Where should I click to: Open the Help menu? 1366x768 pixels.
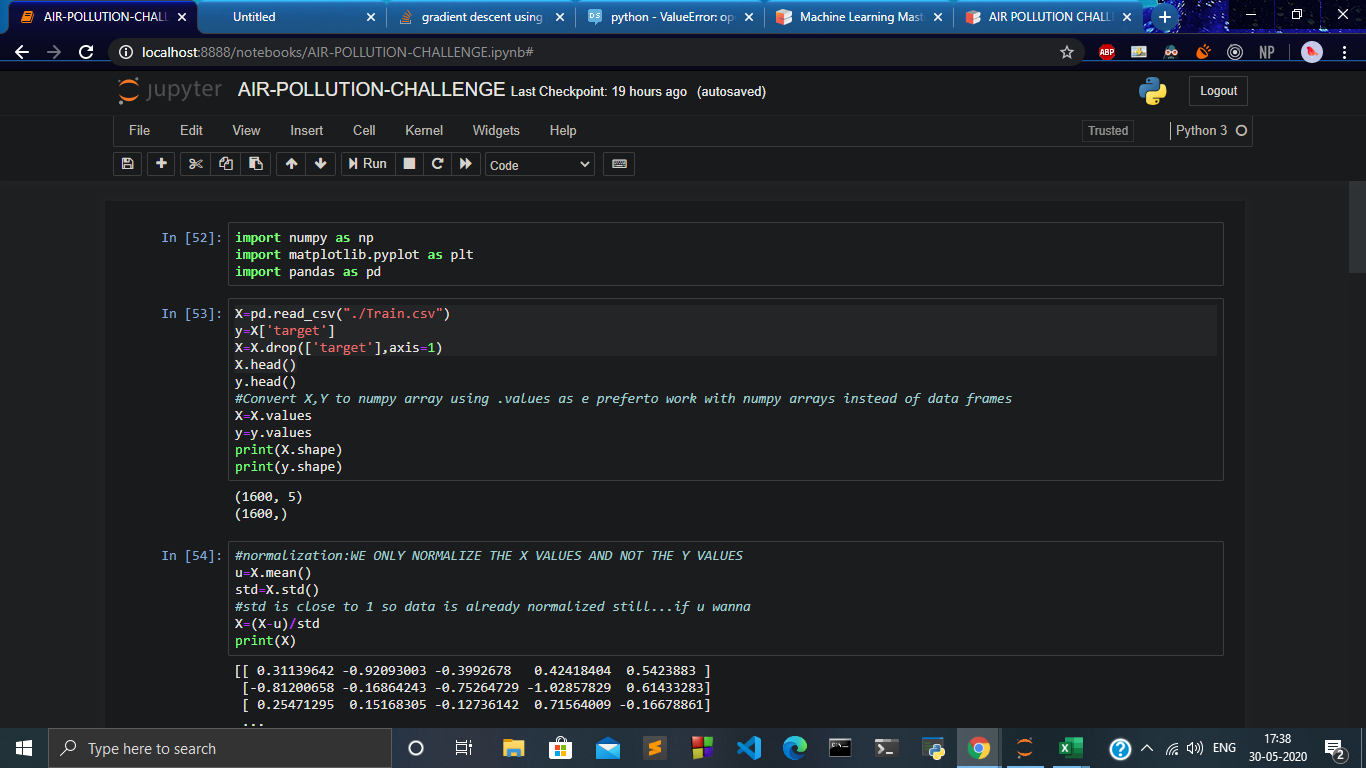[563, 131]
